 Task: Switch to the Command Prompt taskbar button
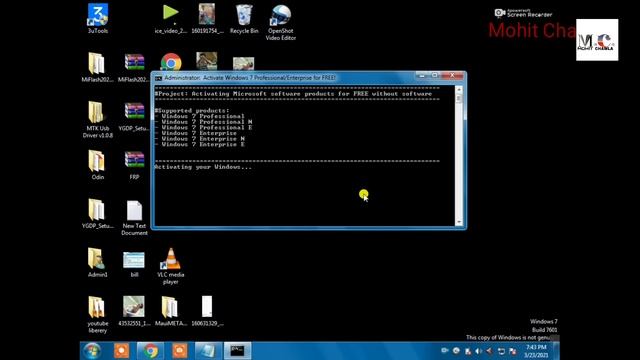[238, 351]
